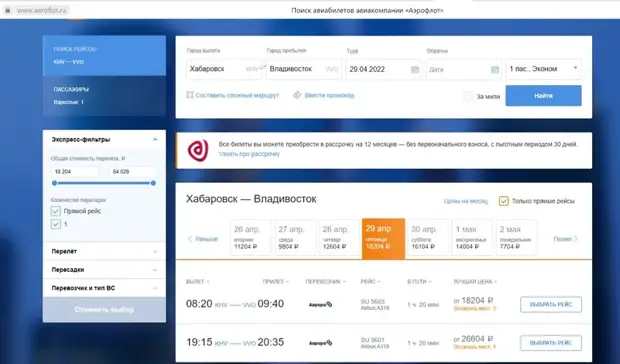Click the complex route icon

[190, 95]
